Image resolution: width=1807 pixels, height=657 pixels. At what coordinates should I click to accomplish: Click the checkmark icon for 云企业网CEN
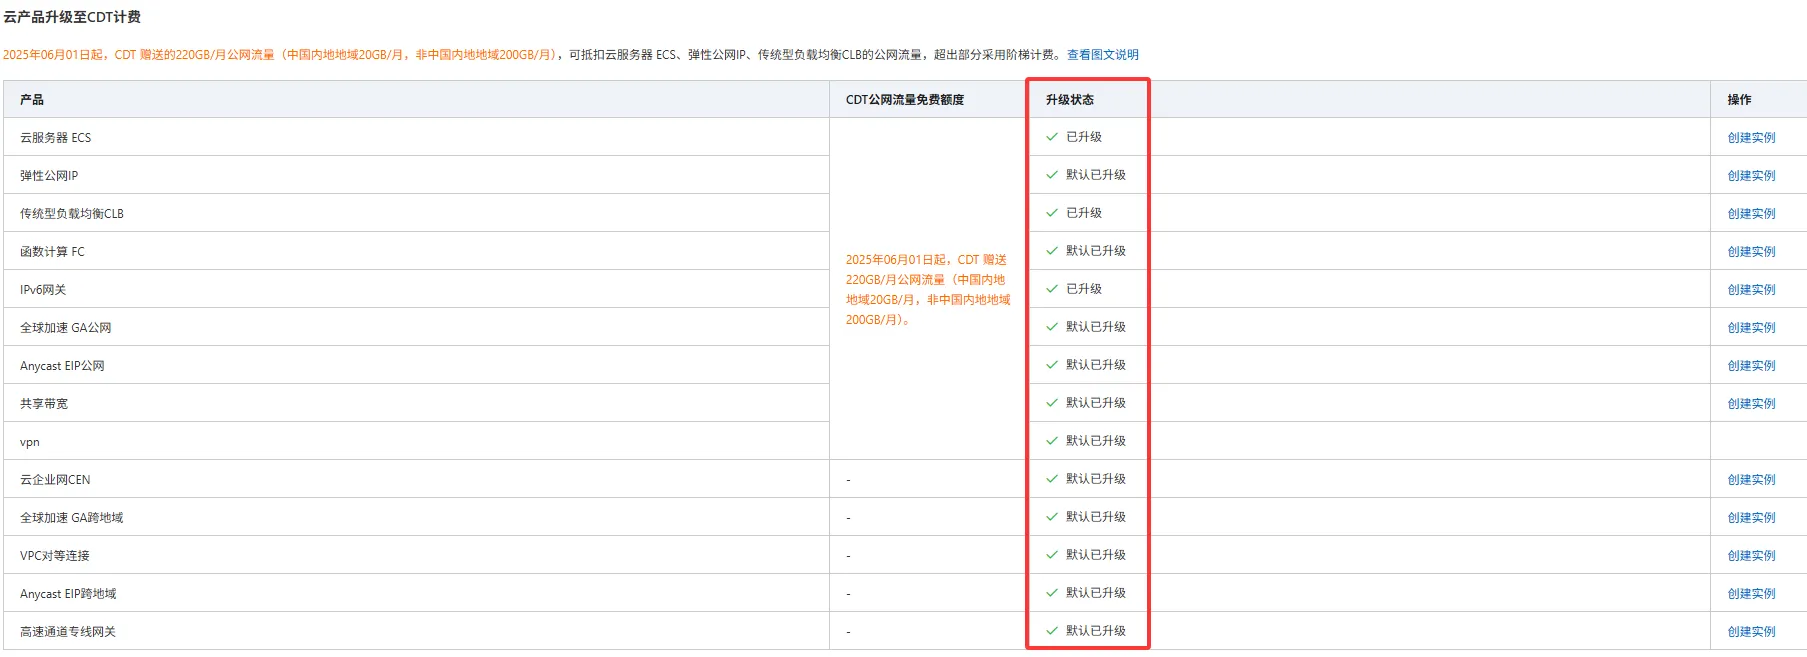[x=1051, y=479]
